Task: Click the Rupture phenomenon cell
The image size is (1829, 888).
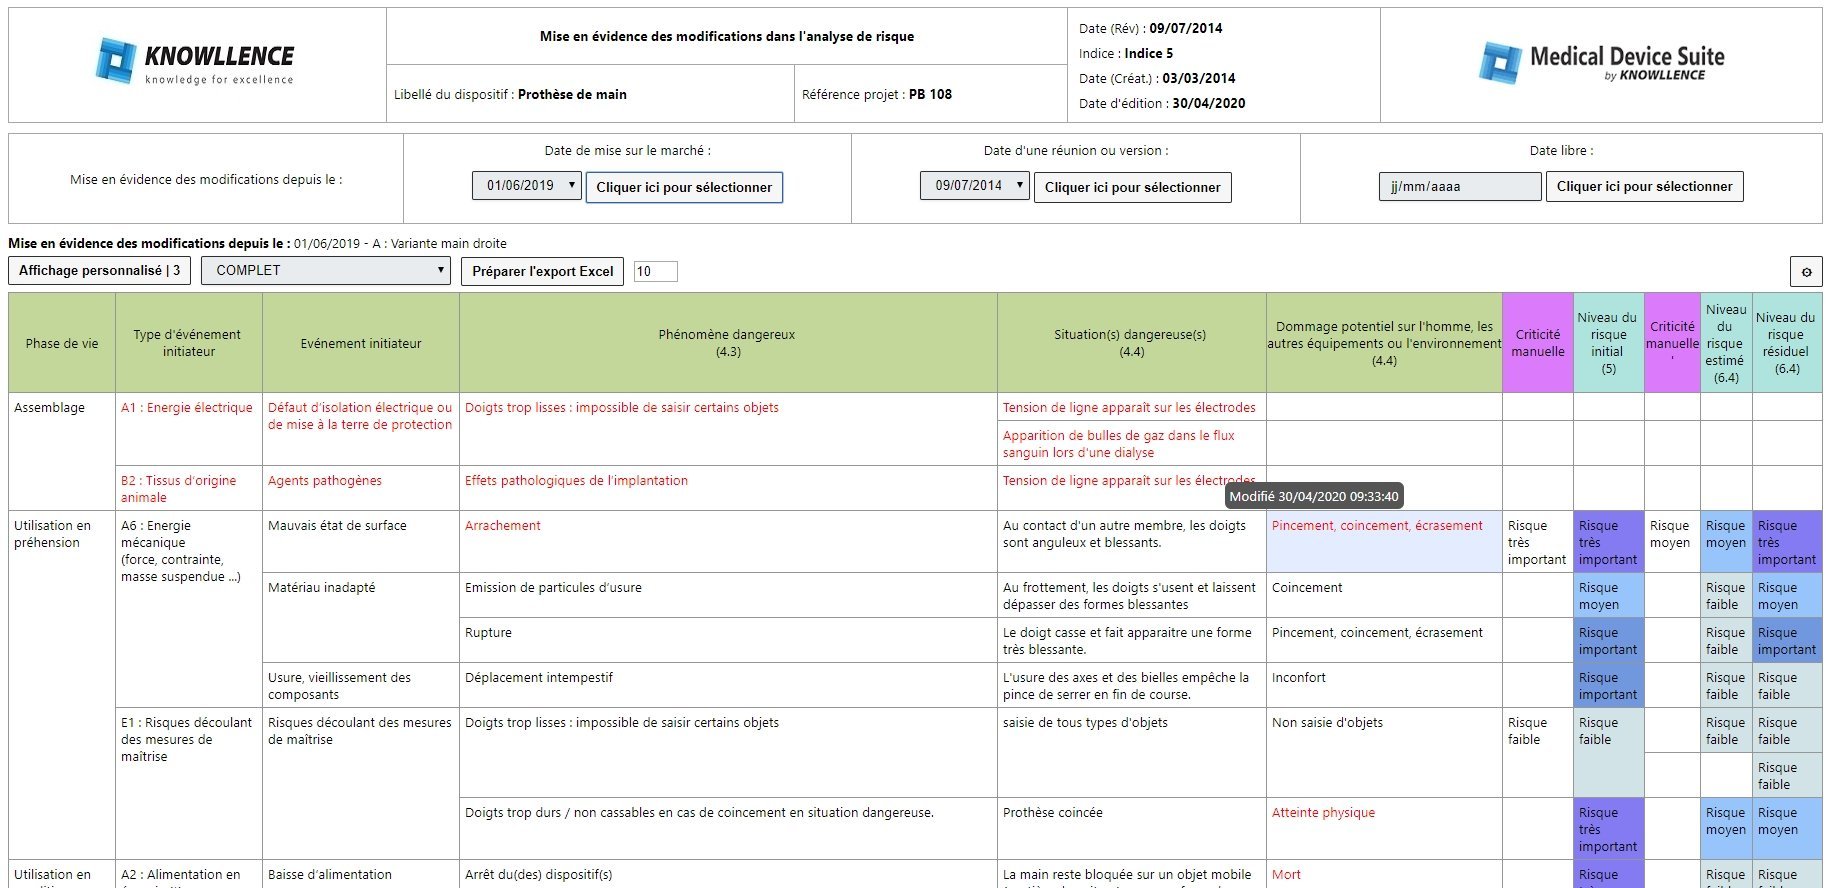Action: 728,640
